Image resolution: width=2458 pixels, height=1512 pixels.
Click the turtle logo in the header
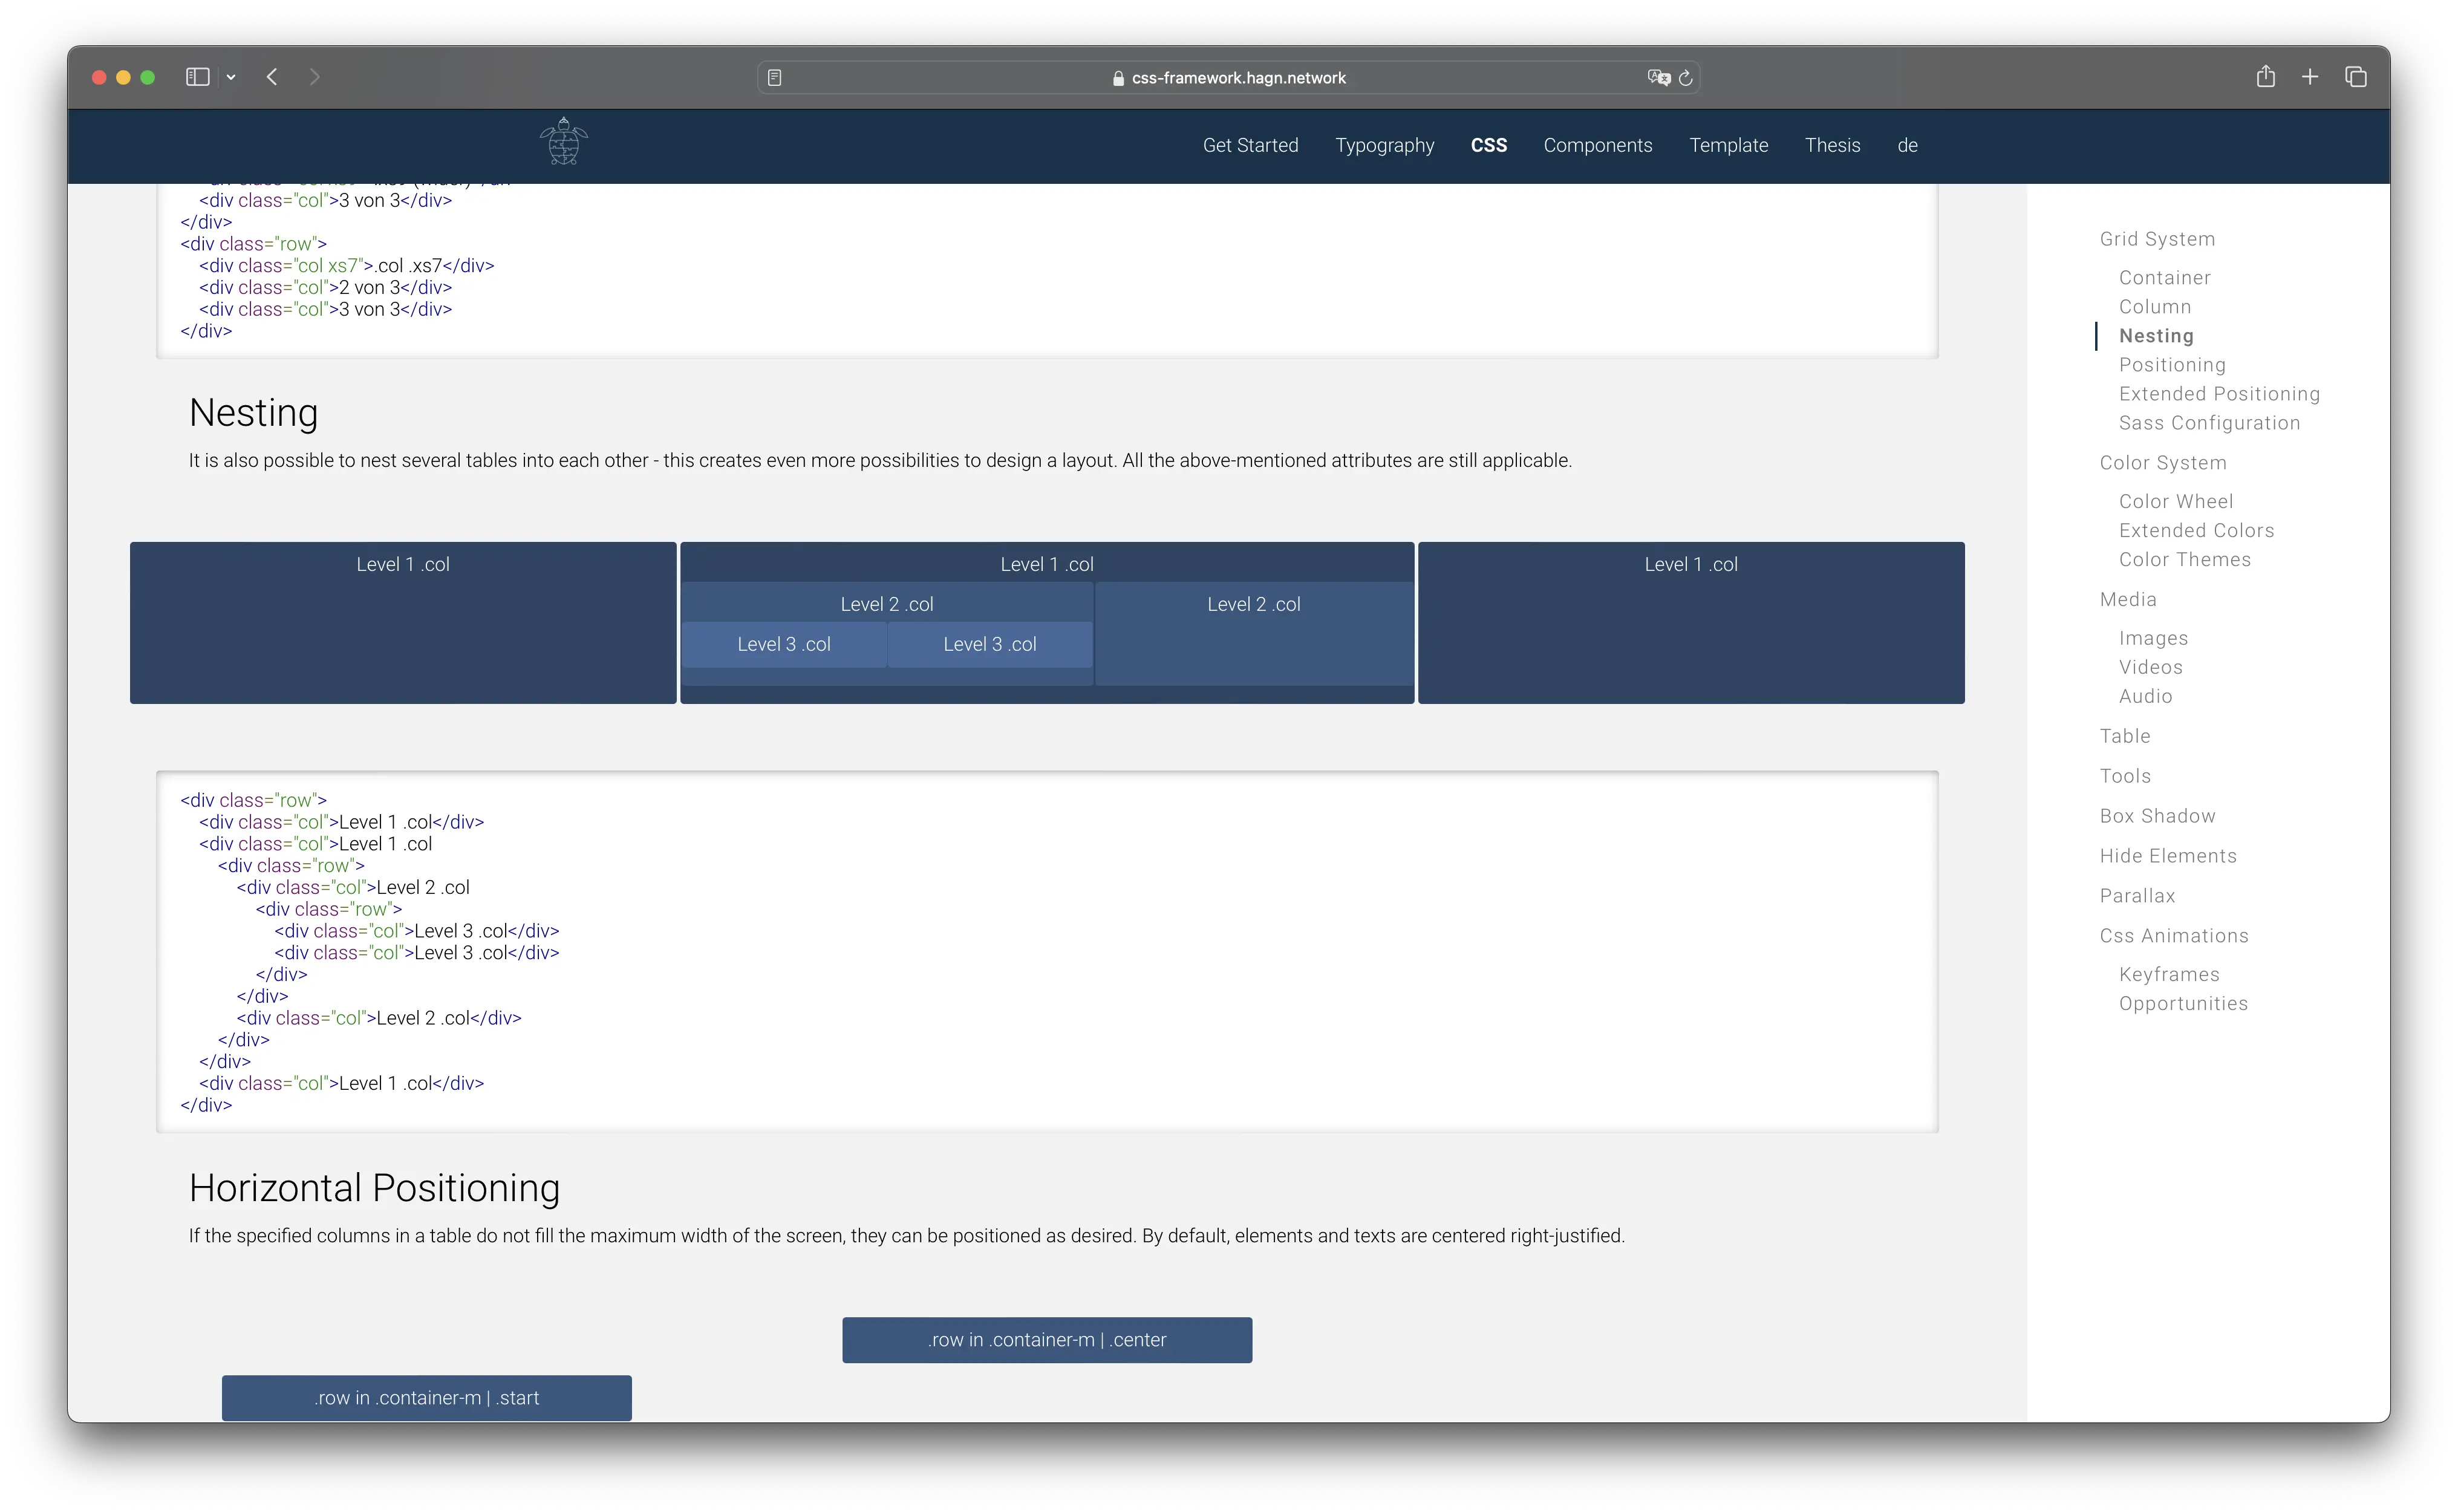point(563,142)
